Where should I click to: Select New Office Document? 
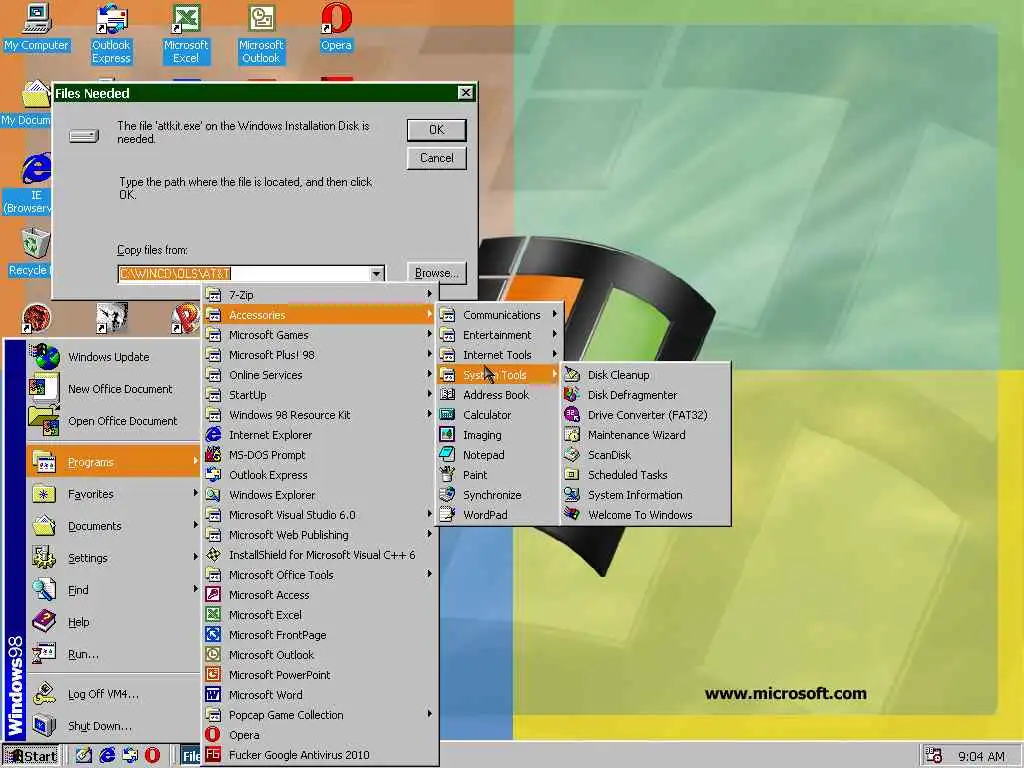[x=114, y=389]
